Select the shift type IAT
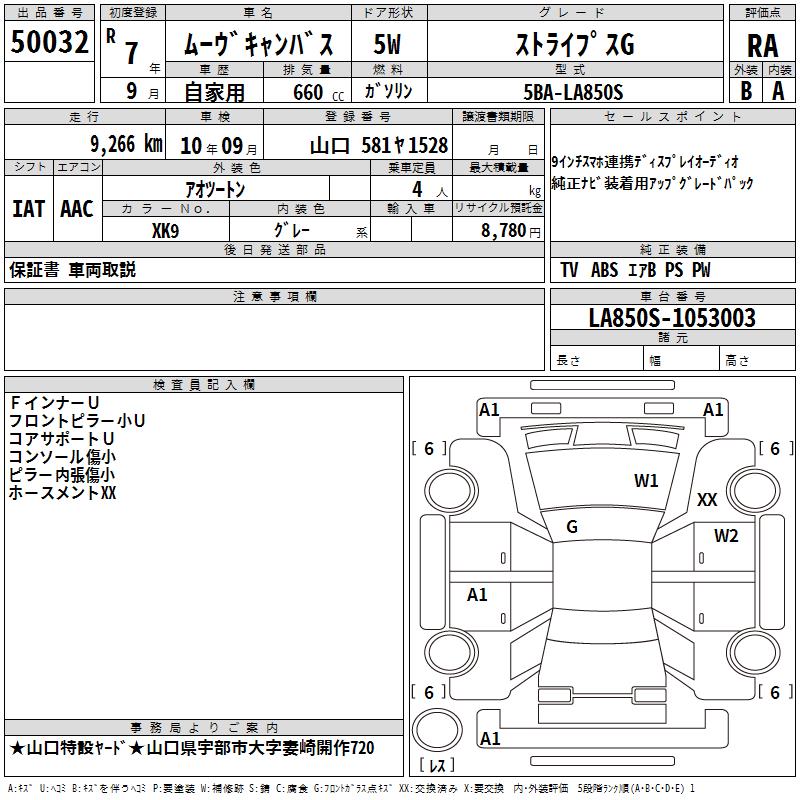Image resolution: width=800 pixels, height=800 pixels. click(x=29, y=209)
